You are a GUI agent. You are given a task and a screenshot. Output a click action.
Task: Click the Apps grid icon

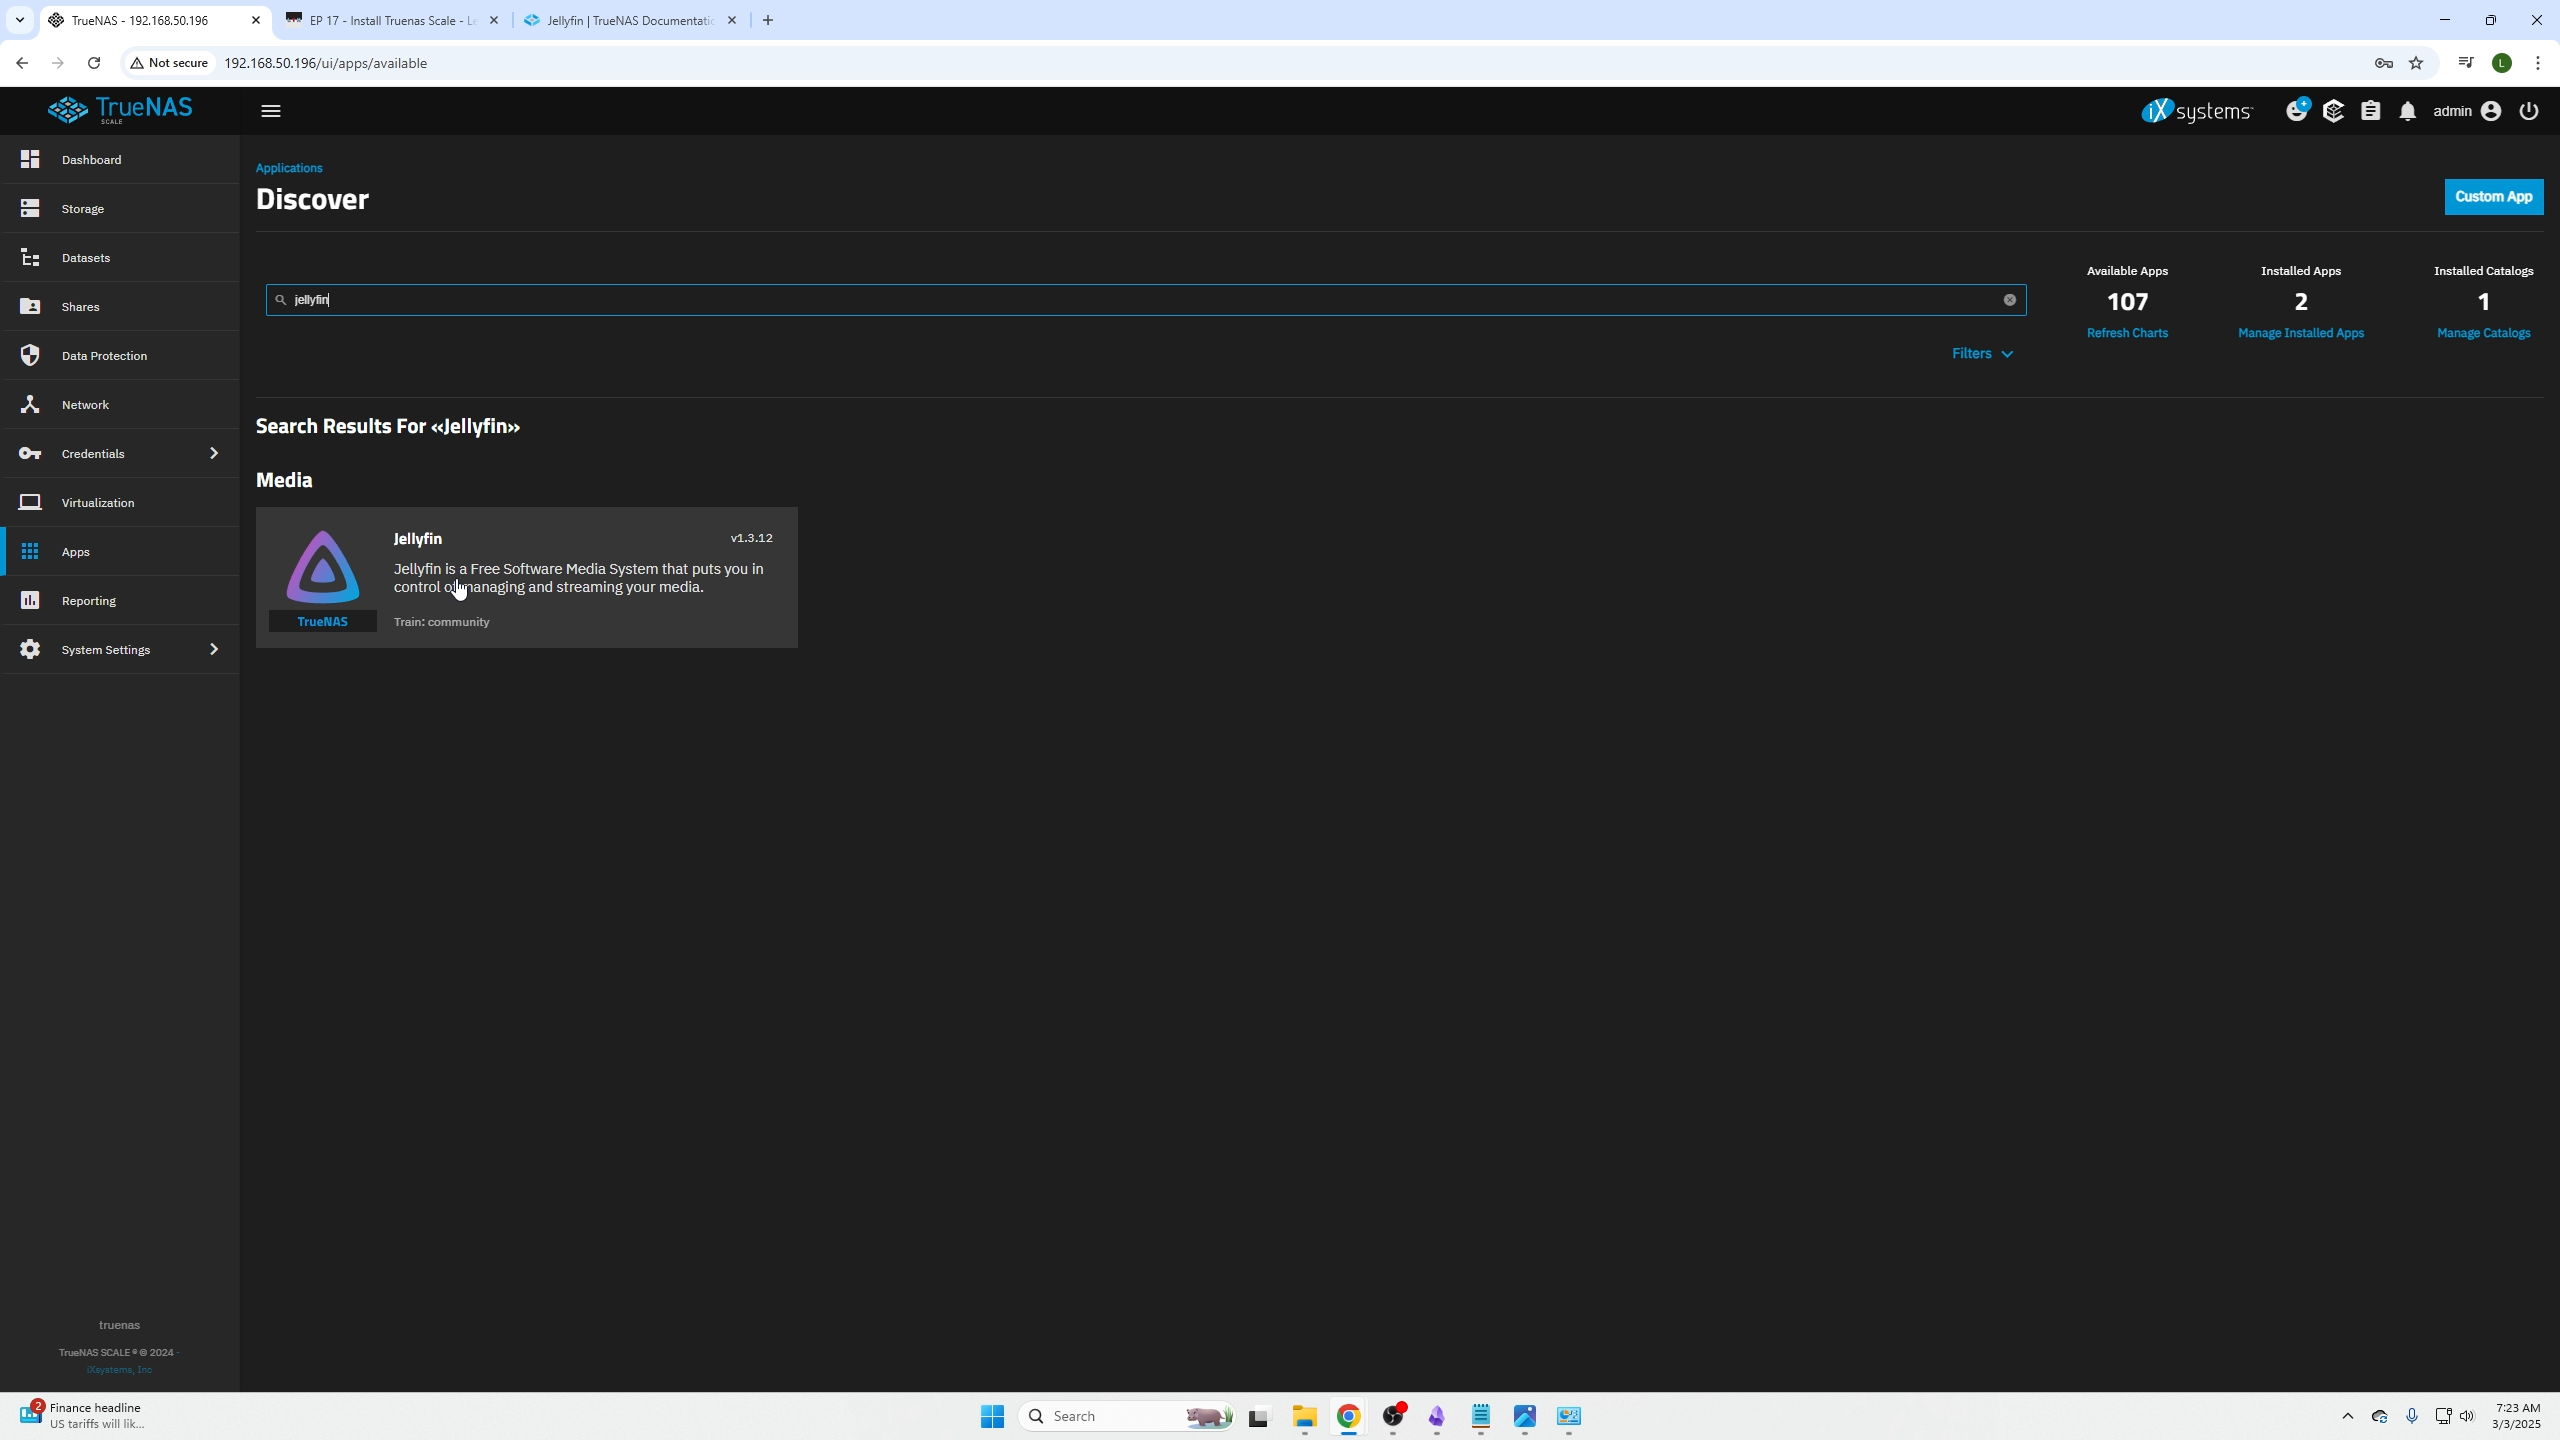(30, 551)
